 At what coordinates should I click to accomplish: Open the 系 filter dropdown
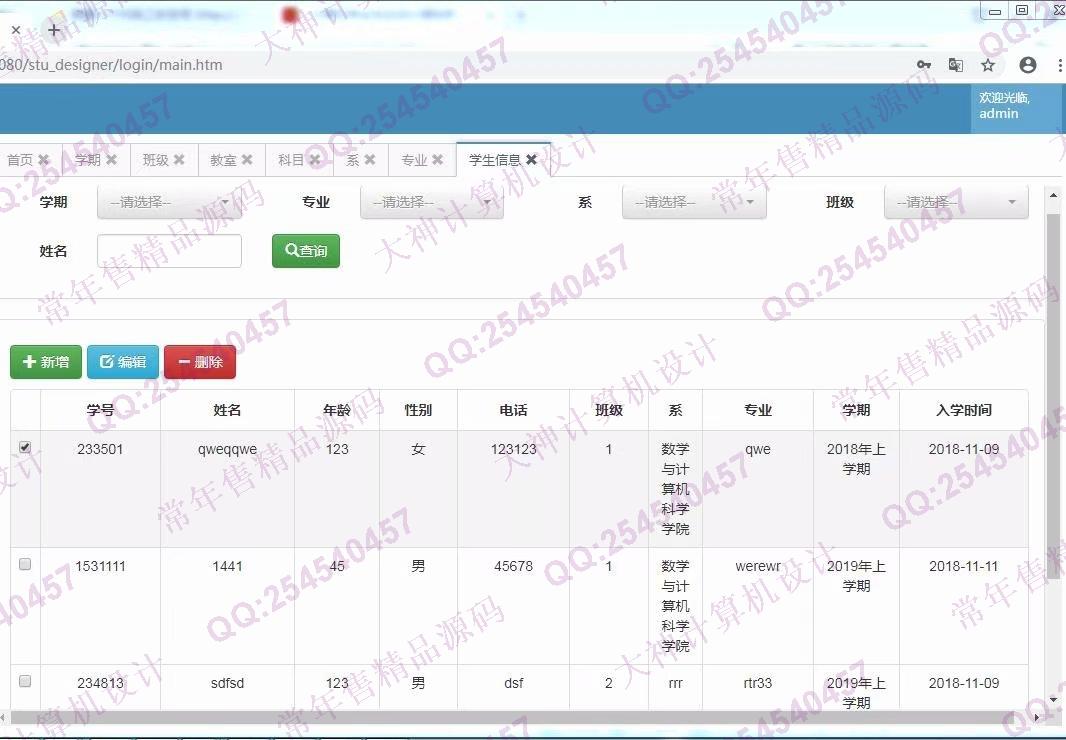(694, 202)
